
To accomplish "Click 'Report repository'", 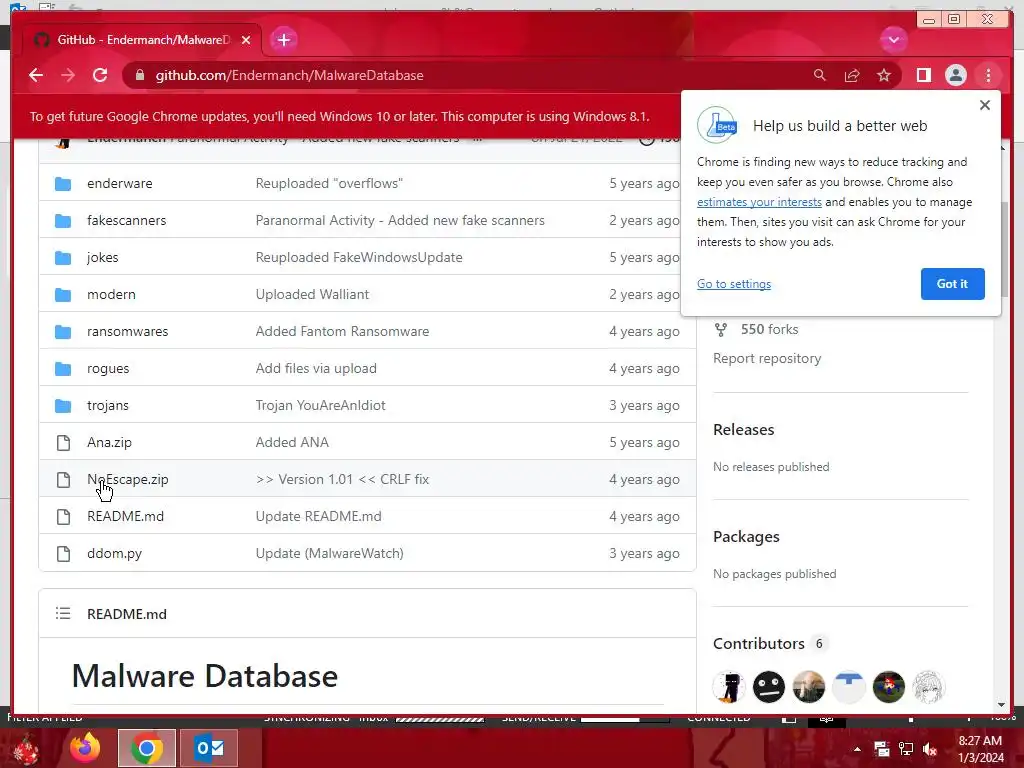I will pyautogui.click(x=767, y=358).
